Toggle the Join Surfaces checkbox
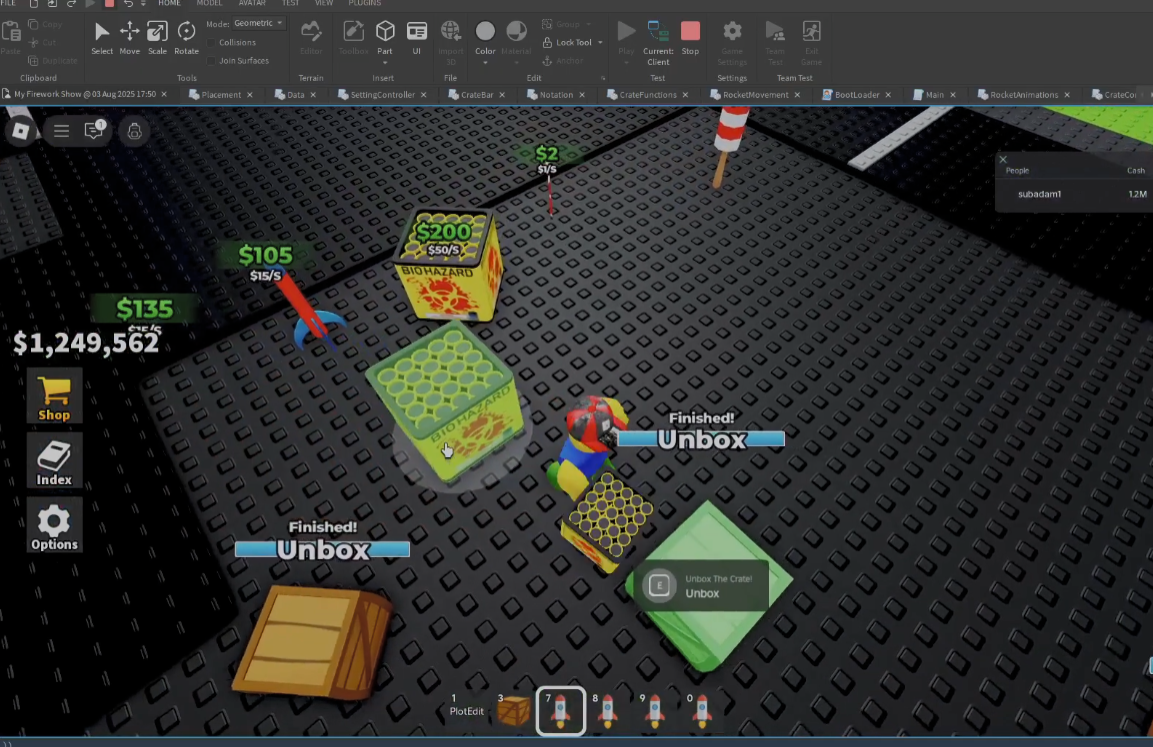Screen dimensions: 1153x747 [x=211, y=61]
